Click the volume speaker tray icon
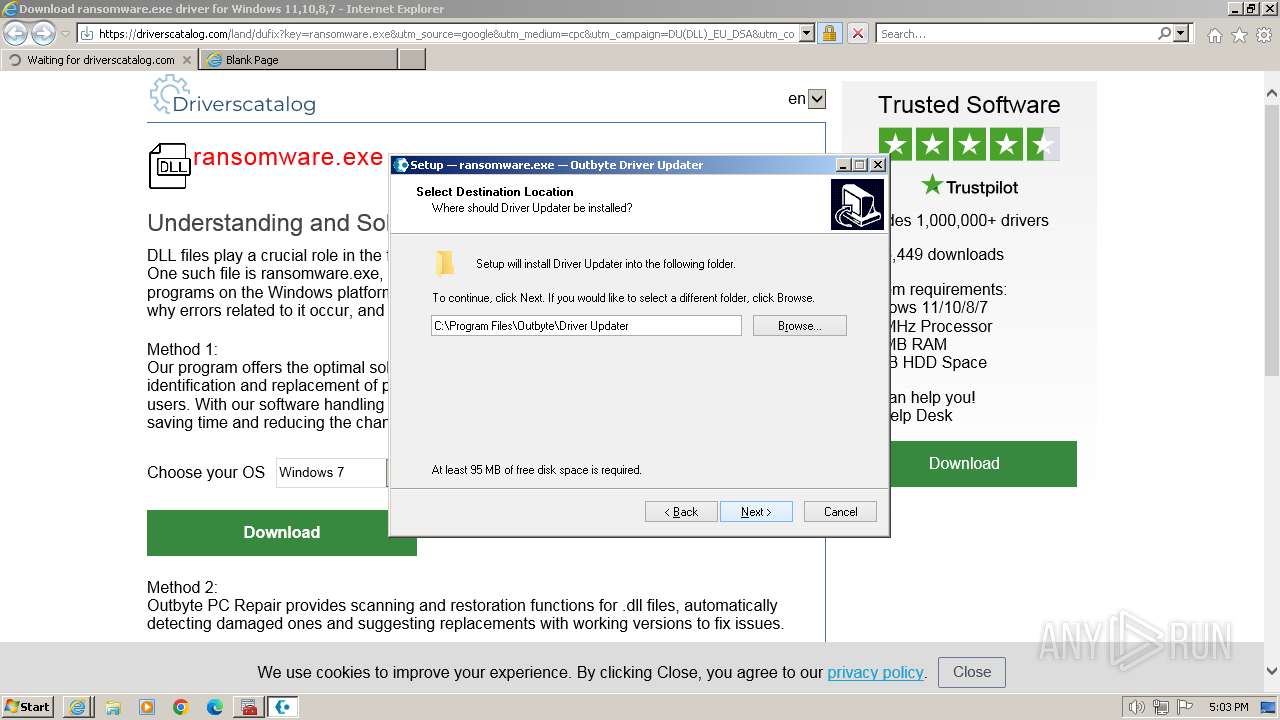This screenshot has height=720, width=1280. click(1136, 707)
